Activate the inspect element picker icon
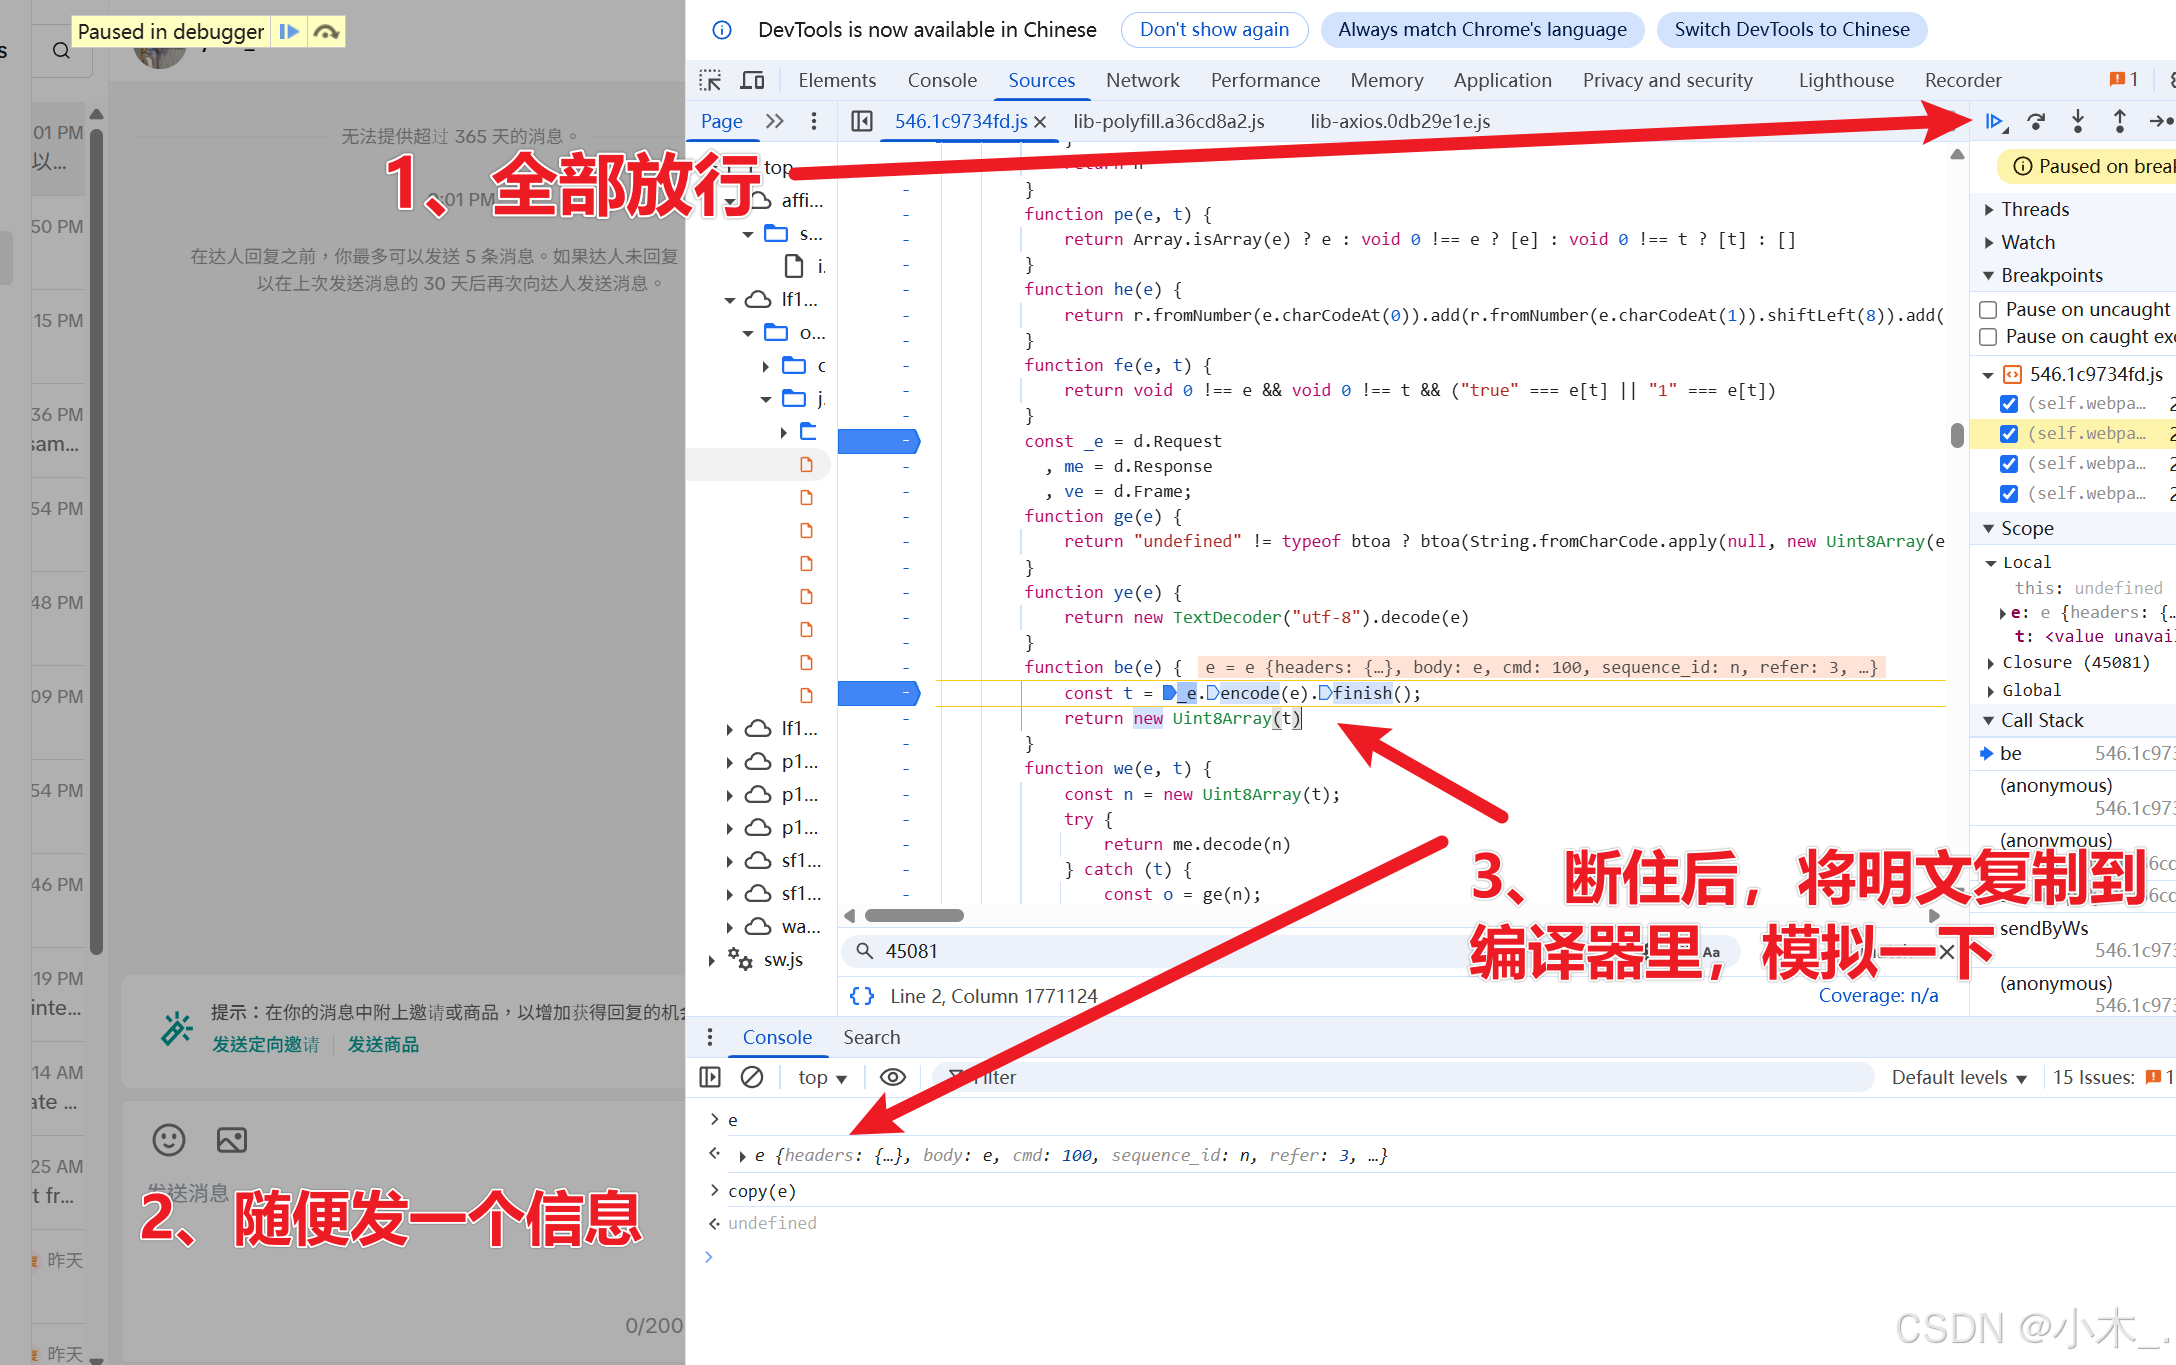Viewport: 2176px width, 1365px height. click(710, 80)
